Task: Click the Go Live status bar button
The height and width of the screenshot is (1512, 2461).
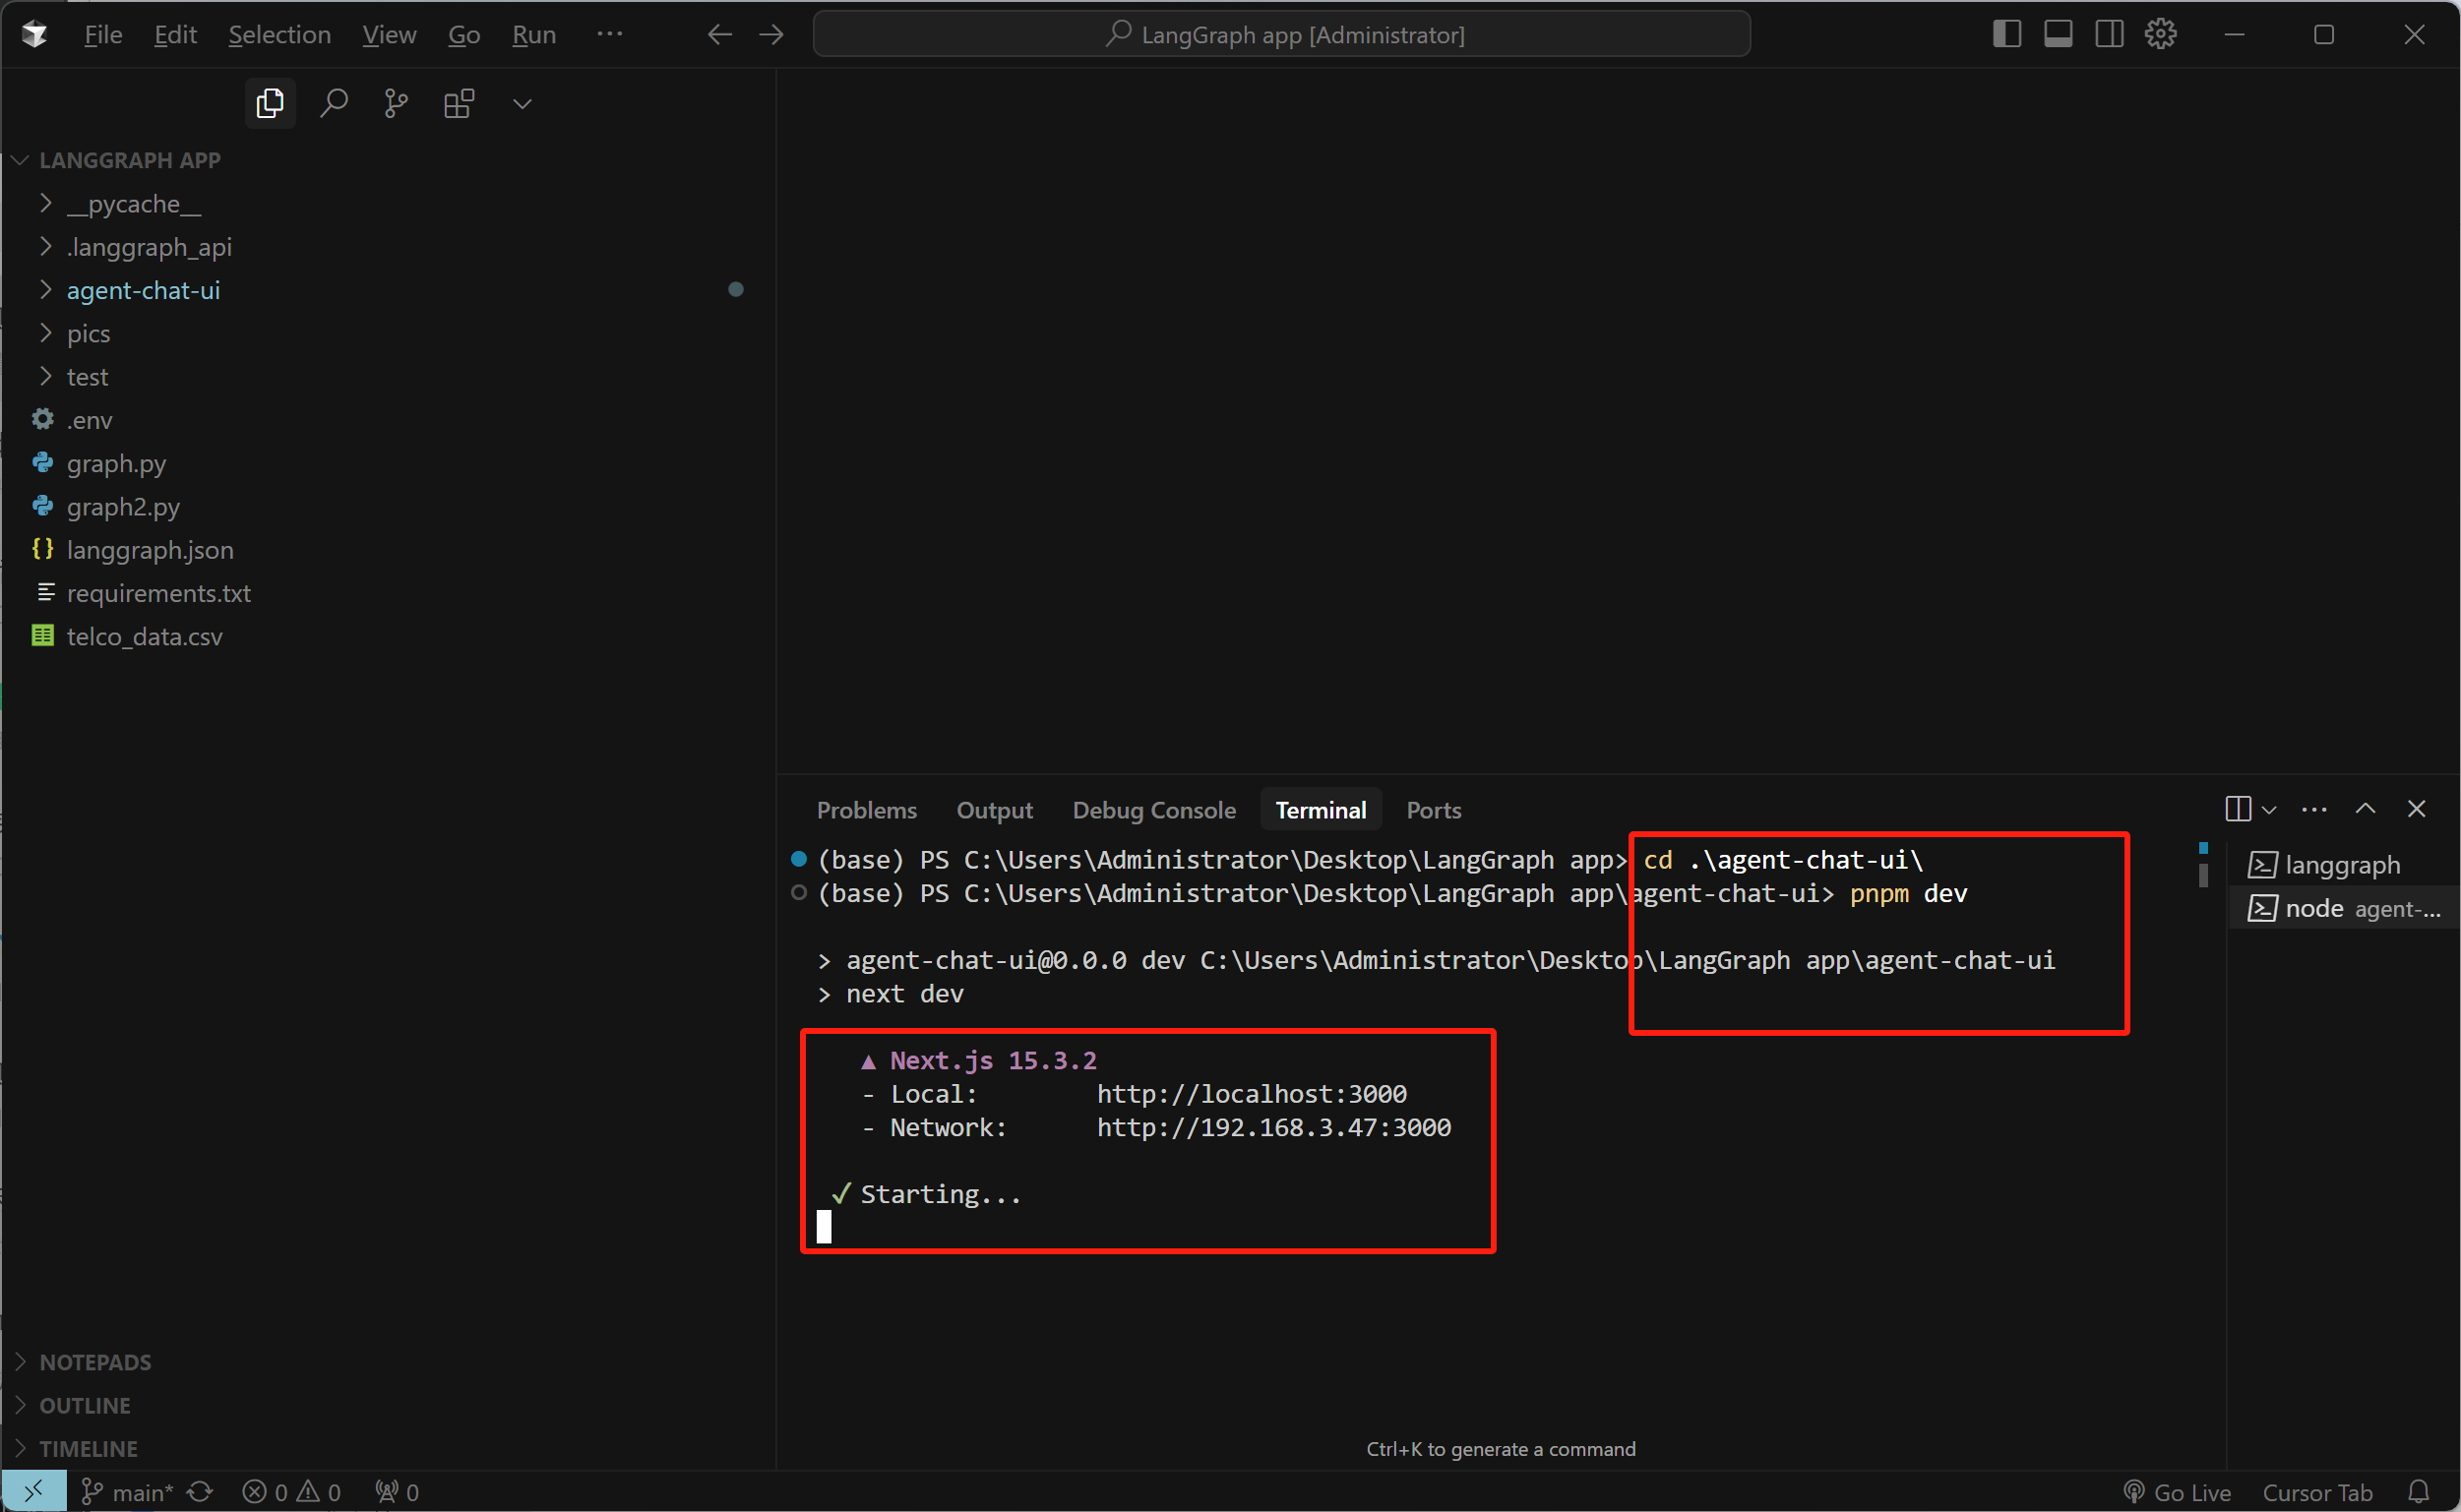Action: [x=2177, y=1492]
